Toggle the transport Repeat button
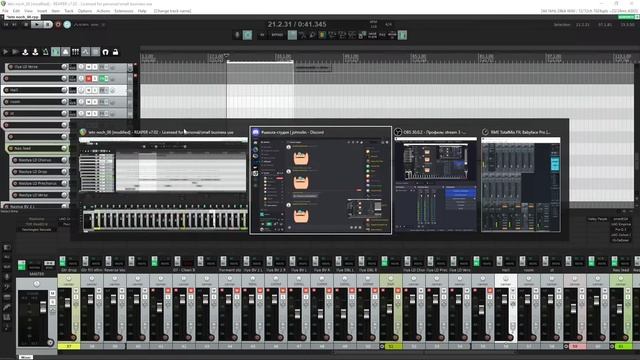 pos(67,24)
